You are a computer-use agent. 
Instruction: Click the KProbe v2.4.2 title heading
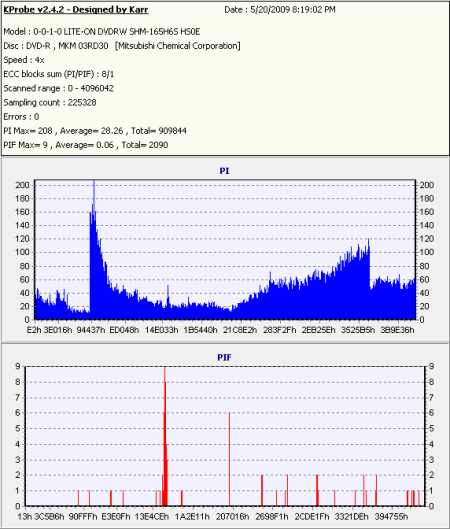(x=76, y=9)
